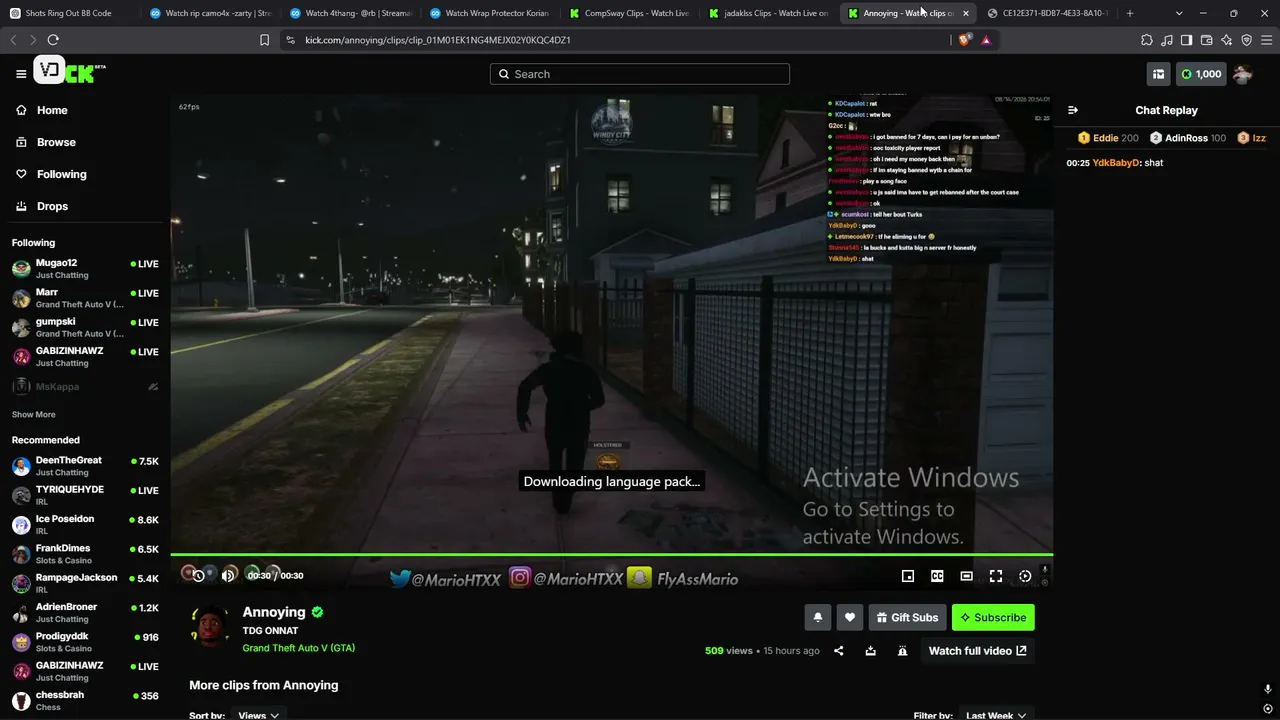Open the browser tab search dropdown arrow
This screenshot has height=720, width=1280.
click(1179, 13)
